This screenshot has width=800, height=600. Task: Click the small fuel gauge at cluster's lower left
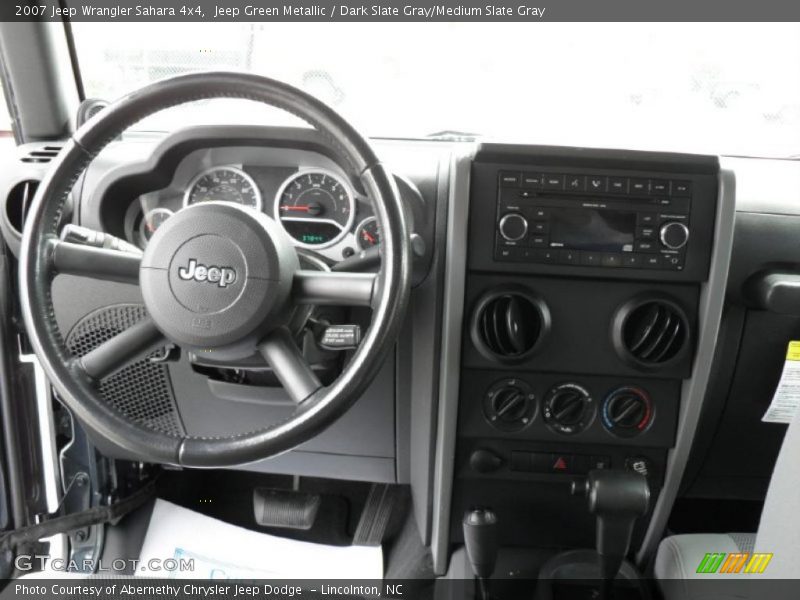point(154,222)
